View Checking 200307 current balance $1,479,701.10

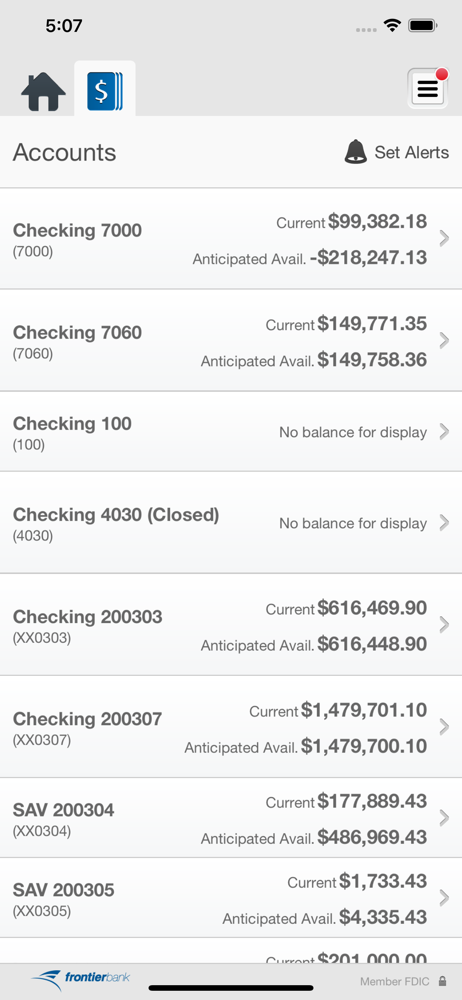coord(364,710)
